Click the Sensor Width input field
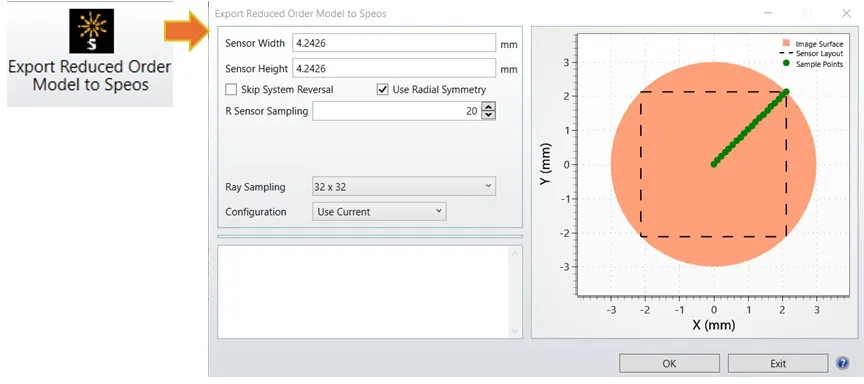 (x=394, y=43)
